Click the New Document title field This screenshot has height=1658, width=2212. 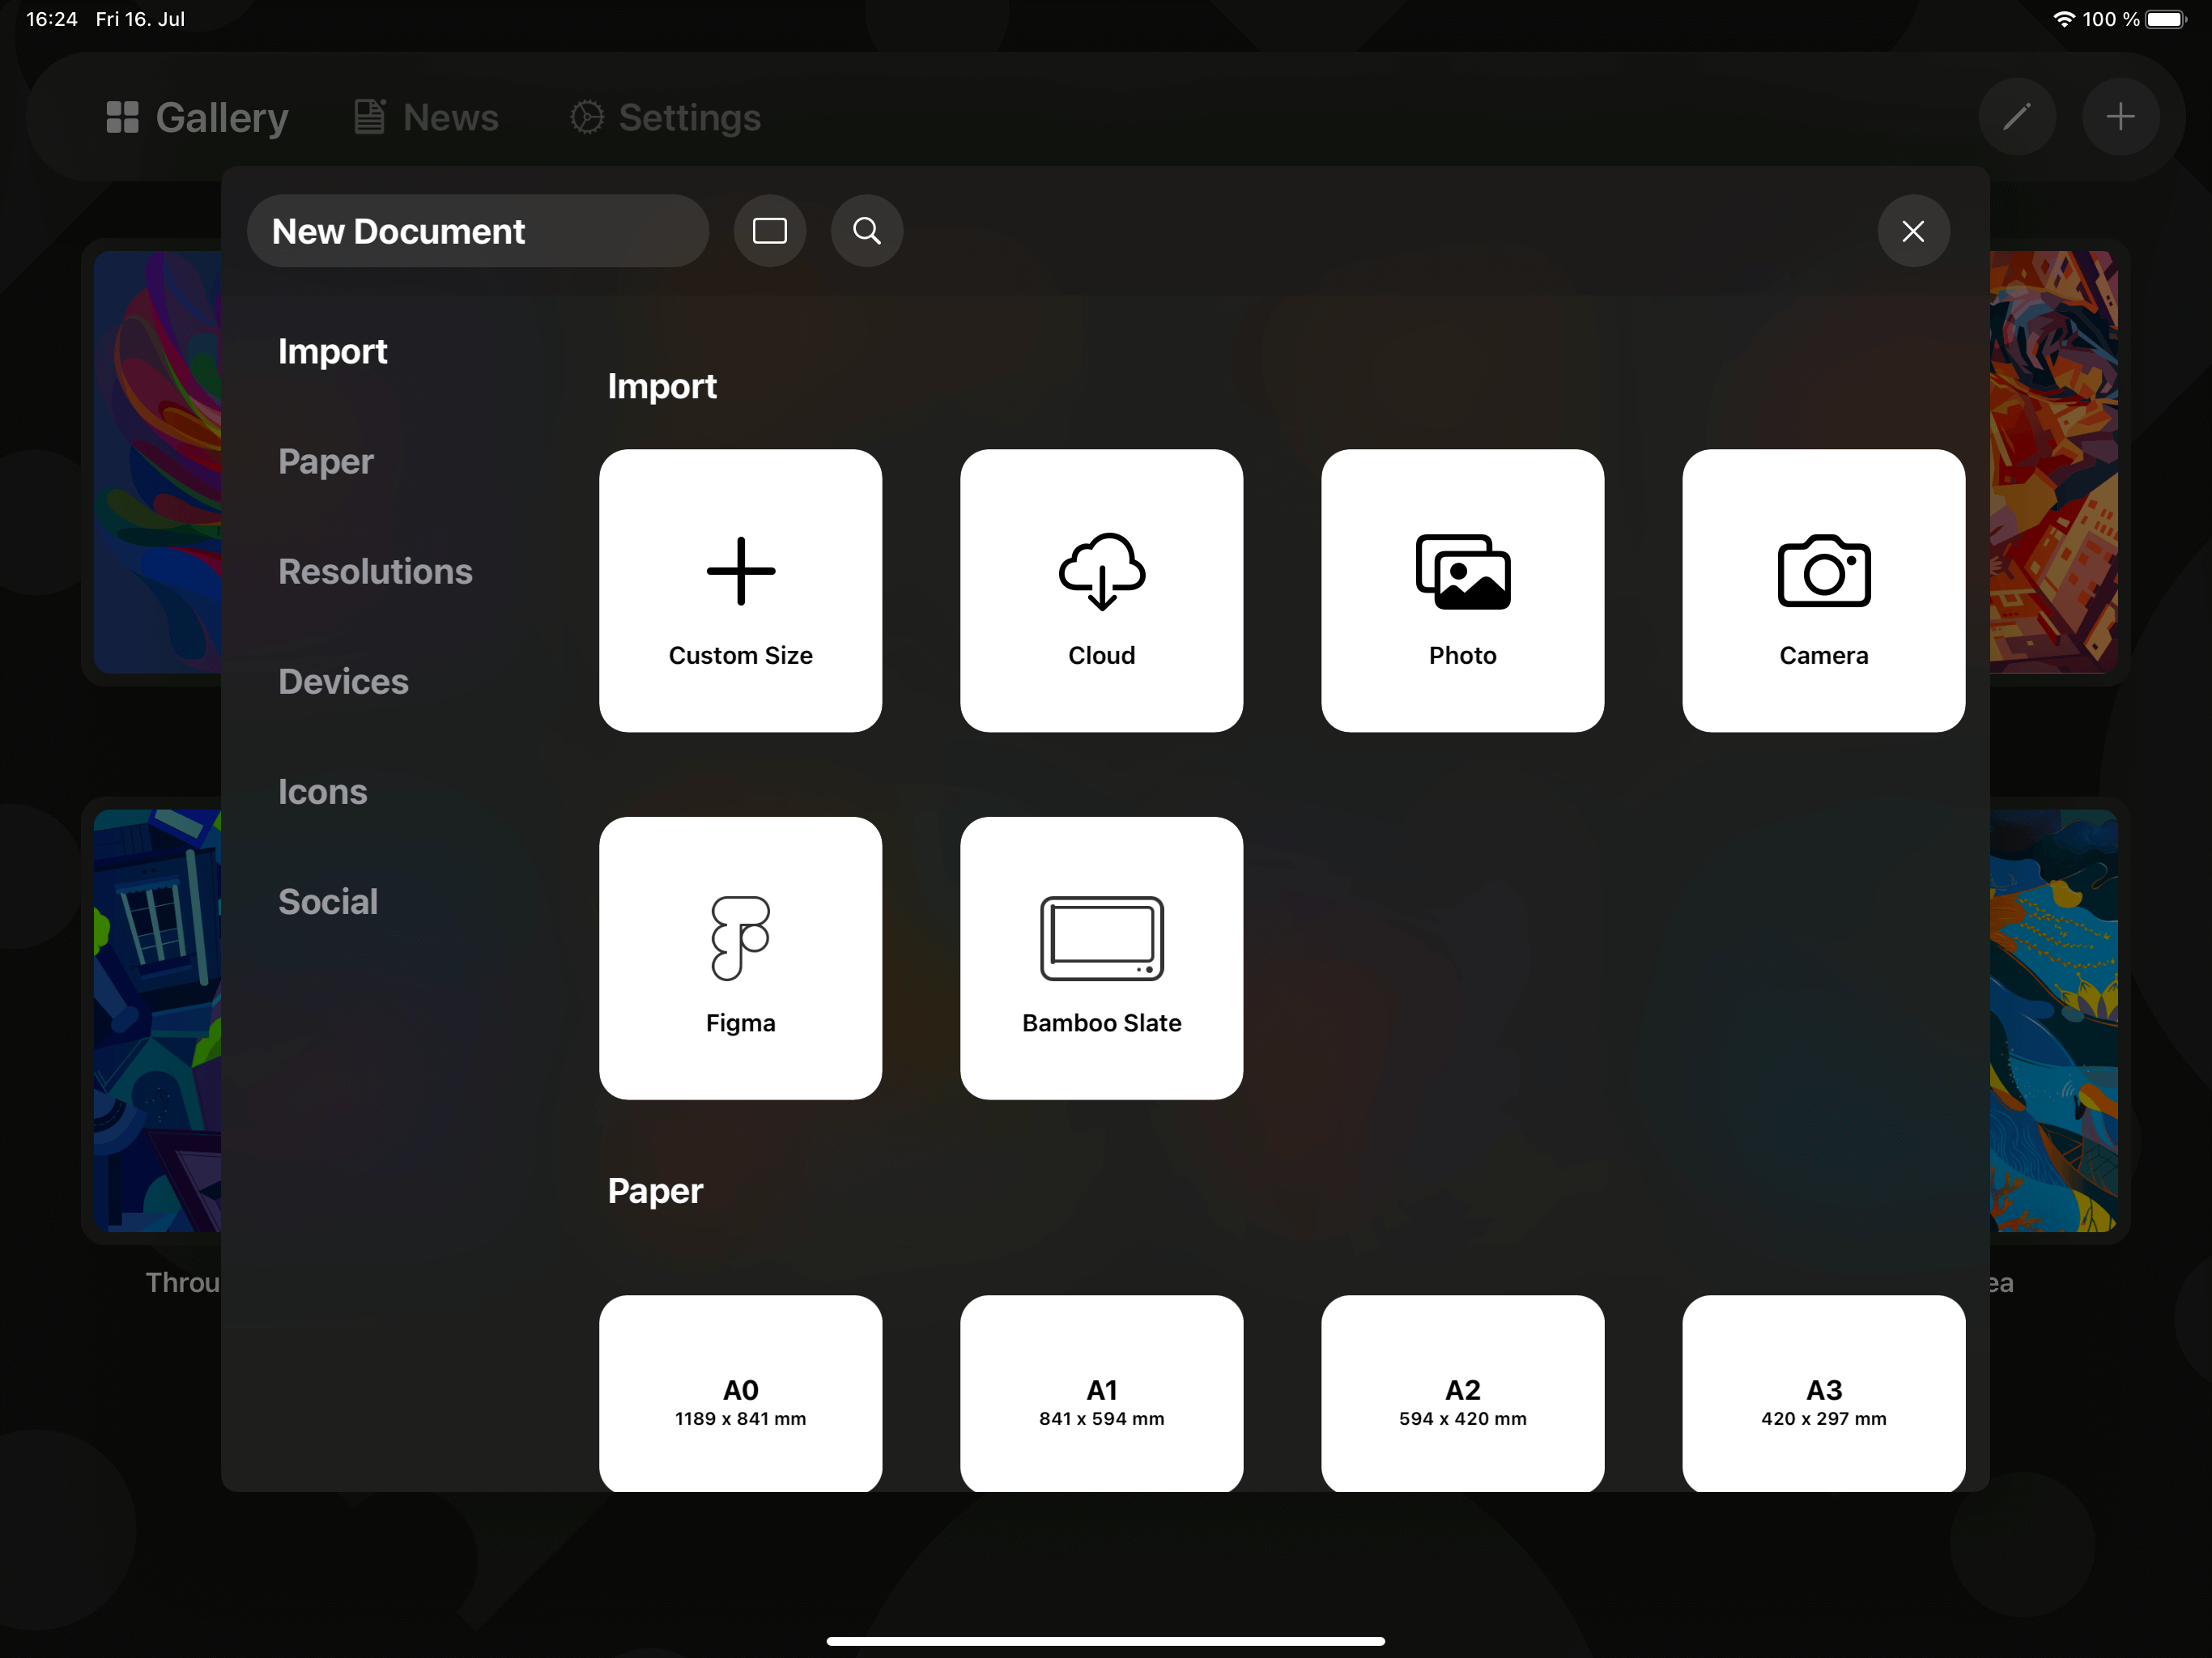coord(478,231)
